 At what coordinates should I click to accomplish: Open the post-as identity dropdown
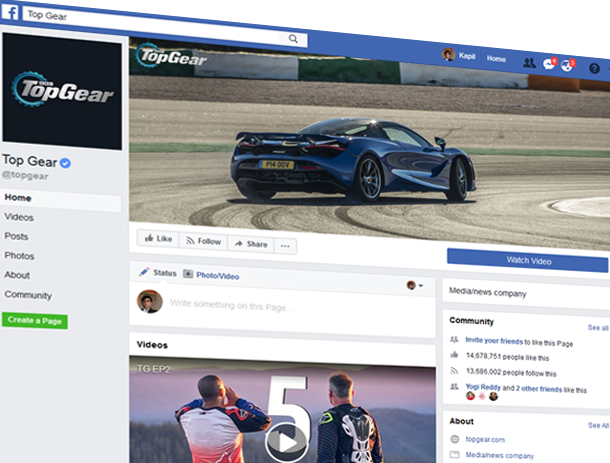415,285
